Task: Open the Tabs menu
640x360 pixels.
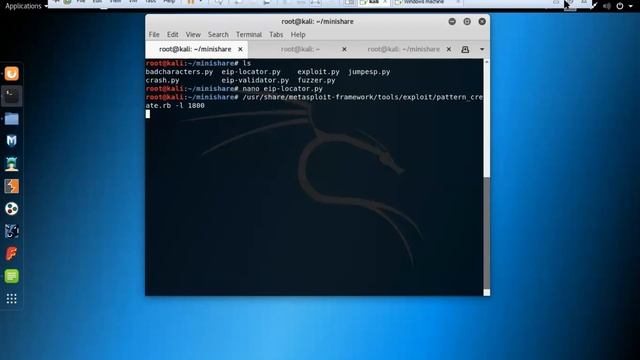Action: point(276,35)
